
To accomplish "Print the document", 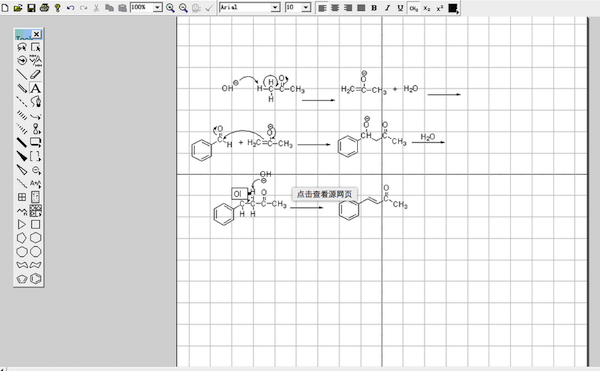I will [44, 8].
